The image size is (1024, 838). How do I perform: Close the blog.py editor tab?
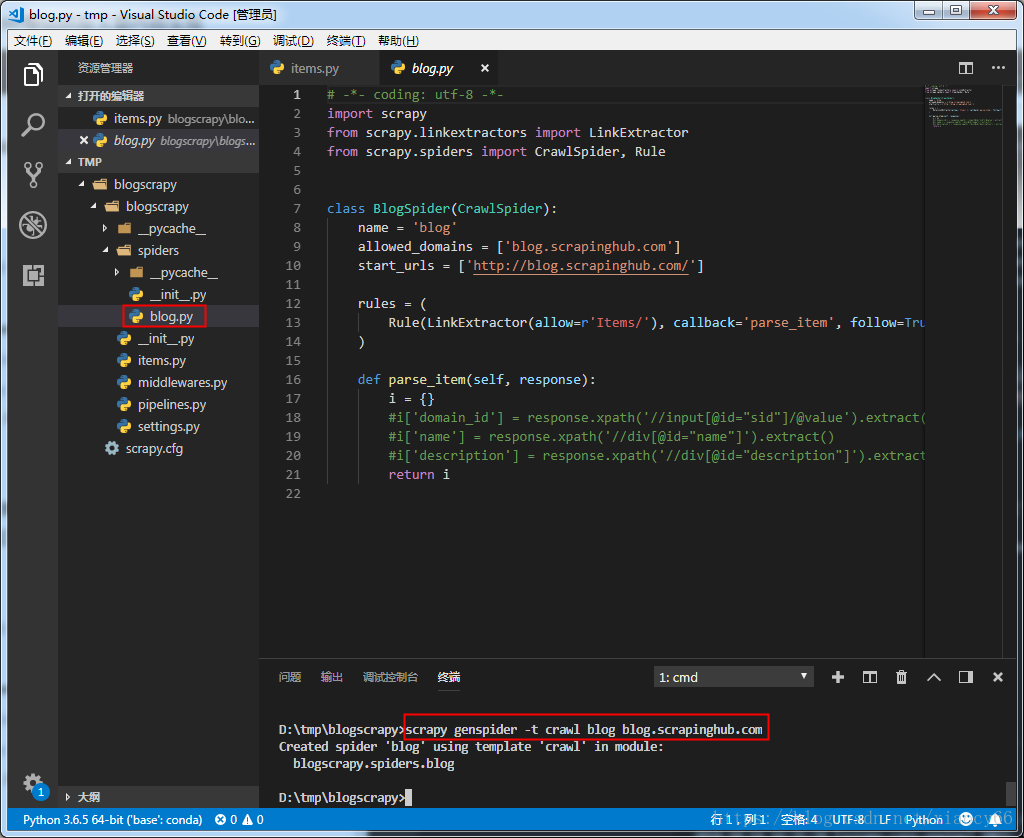tap(485, 68)
